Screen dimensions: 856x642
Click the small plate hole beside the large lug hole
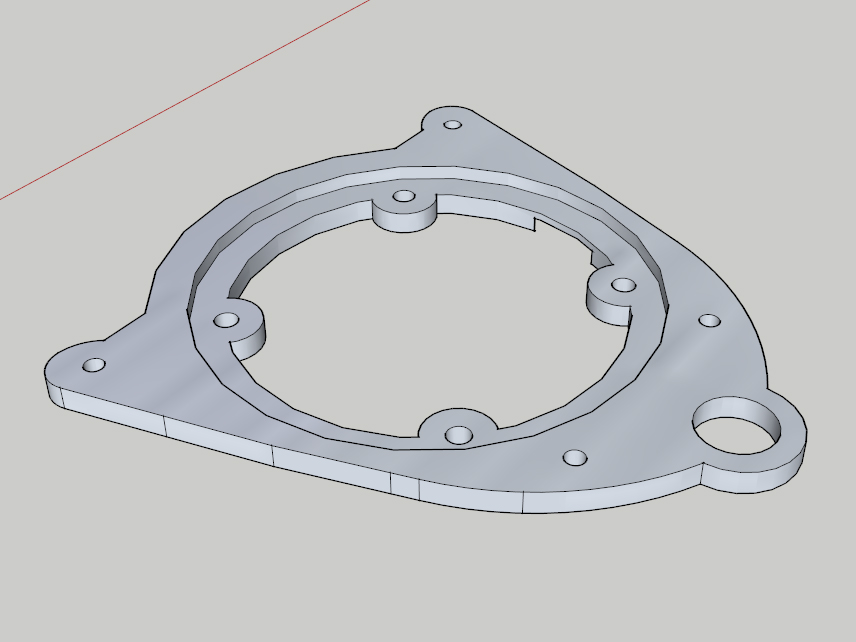pyautogui.click(x=574, y=457)
